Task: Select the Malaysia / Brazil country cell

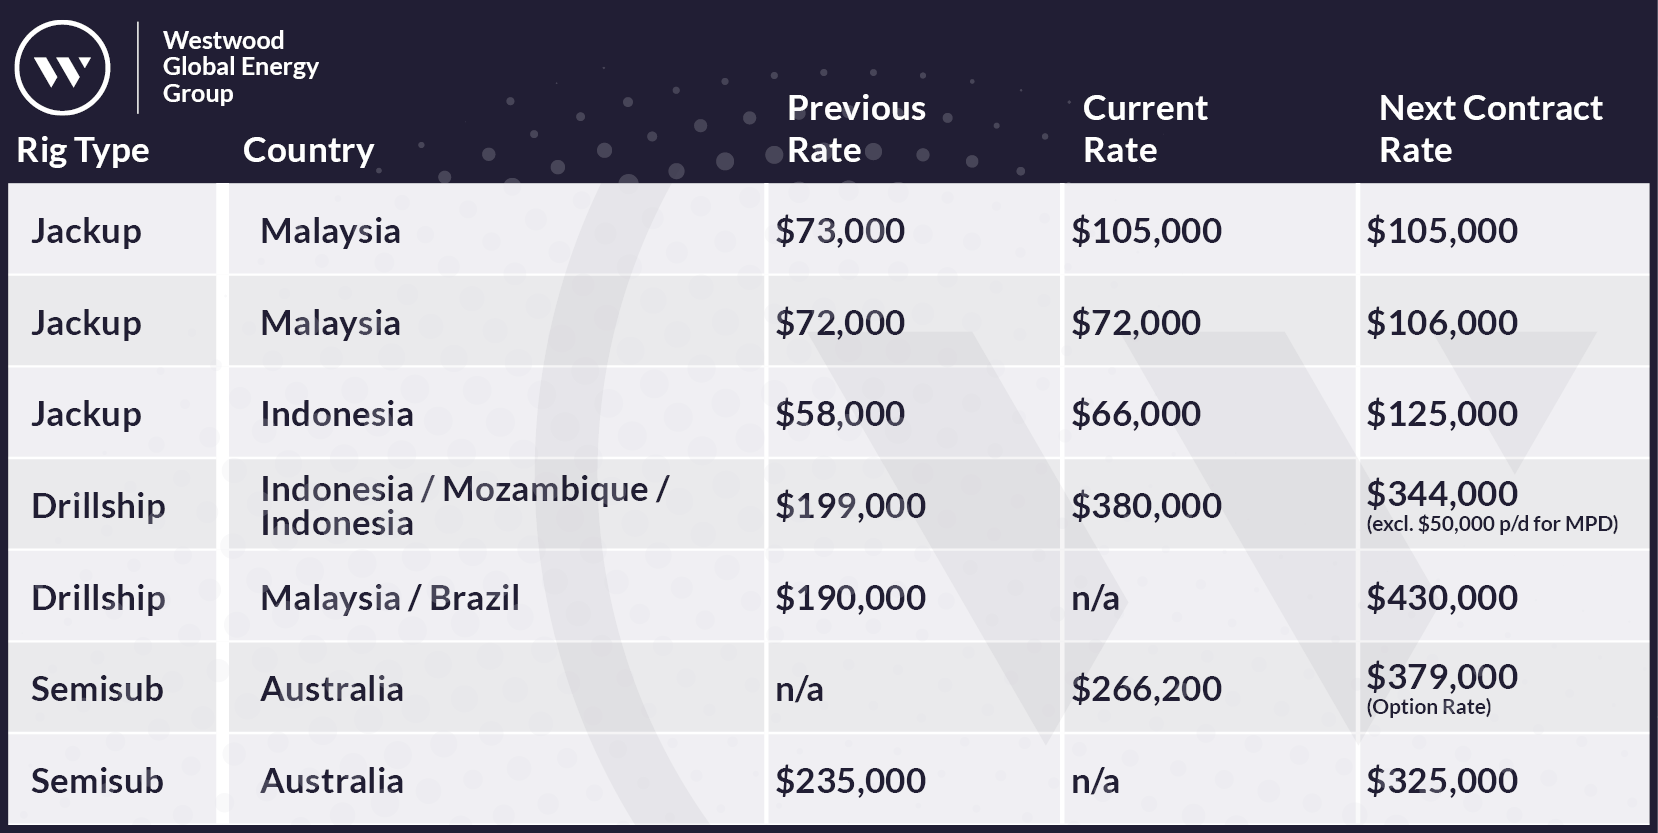Action: tap(390, 598)
